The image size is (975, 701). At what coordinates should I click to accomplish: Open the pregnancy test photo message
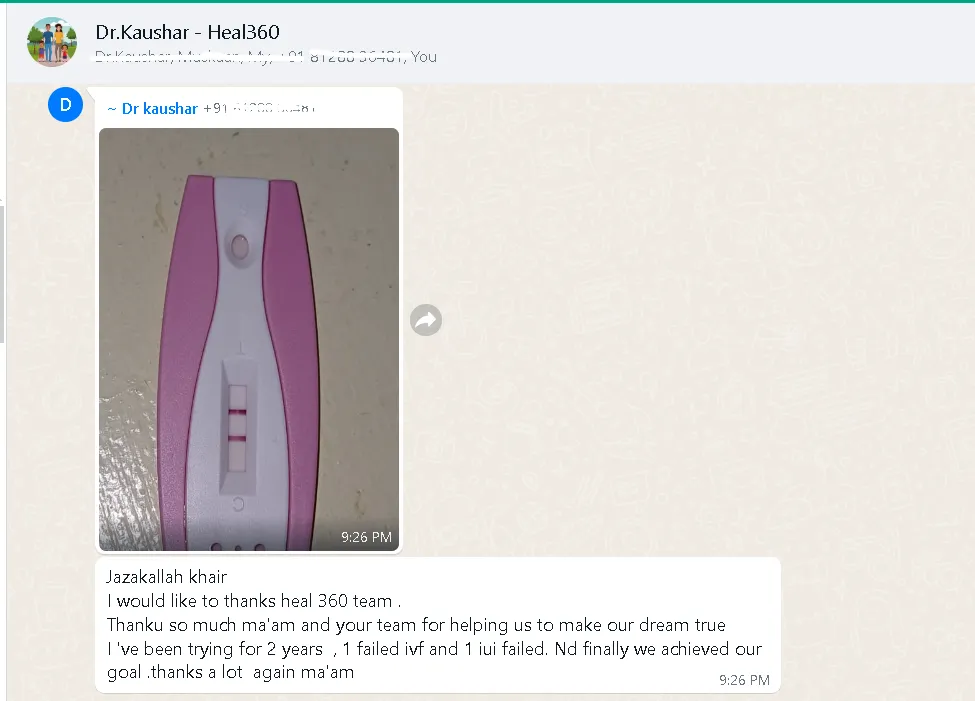point(249,339)
